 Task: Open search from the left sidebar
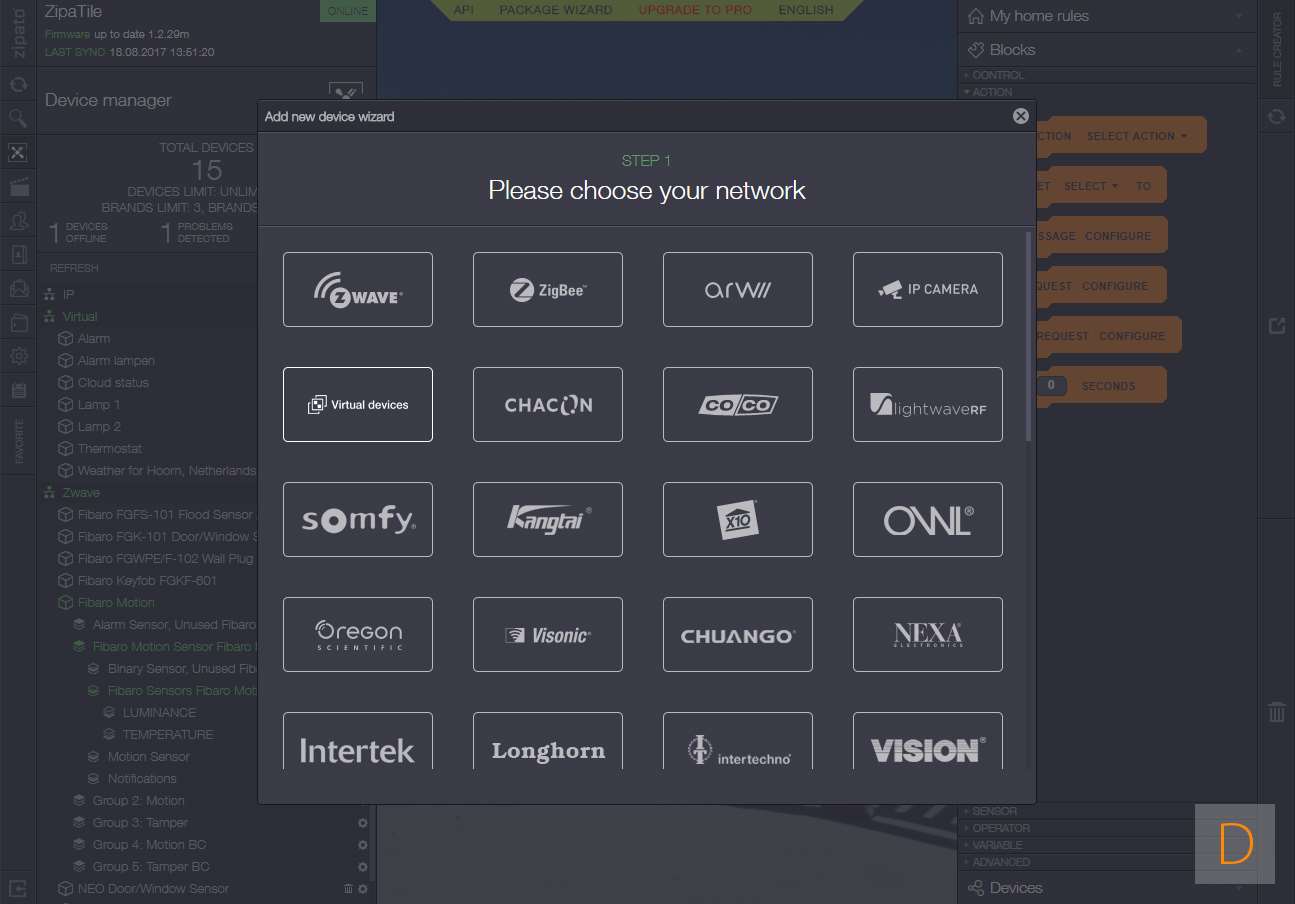click(18, 119)
